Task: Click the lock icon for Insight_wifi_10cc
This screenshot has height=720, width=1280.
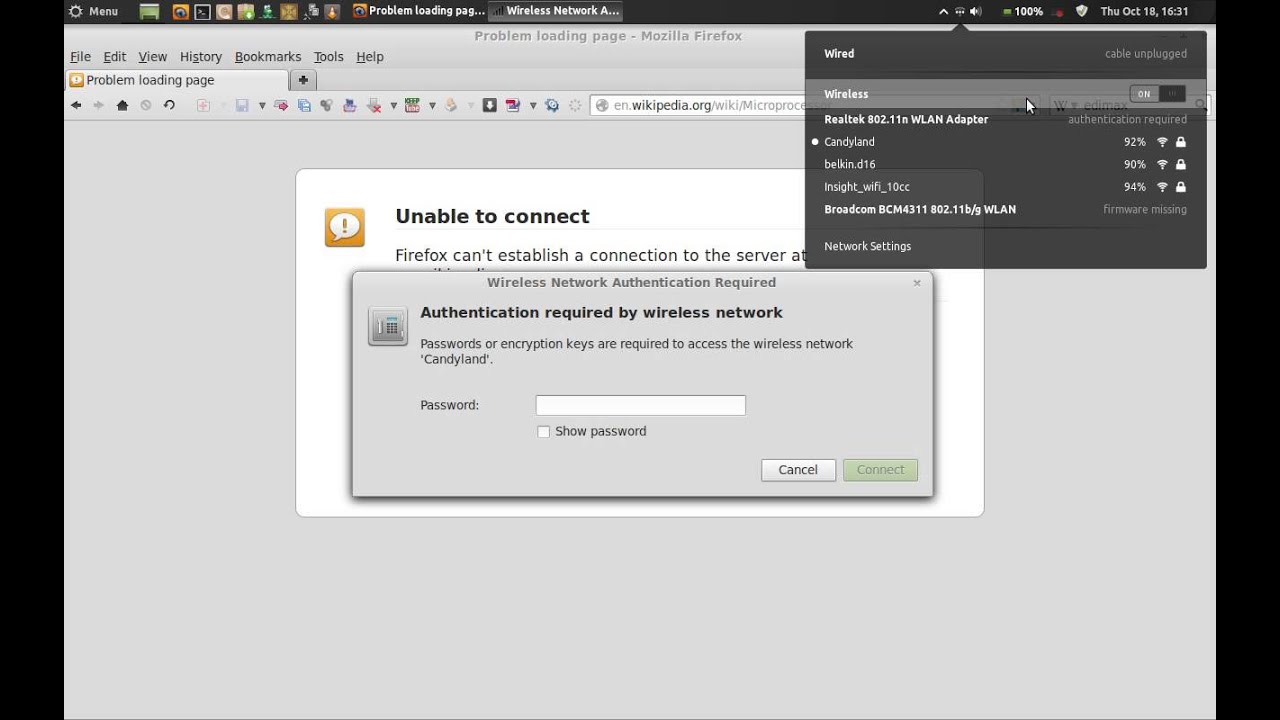Action: (1181, 187)
